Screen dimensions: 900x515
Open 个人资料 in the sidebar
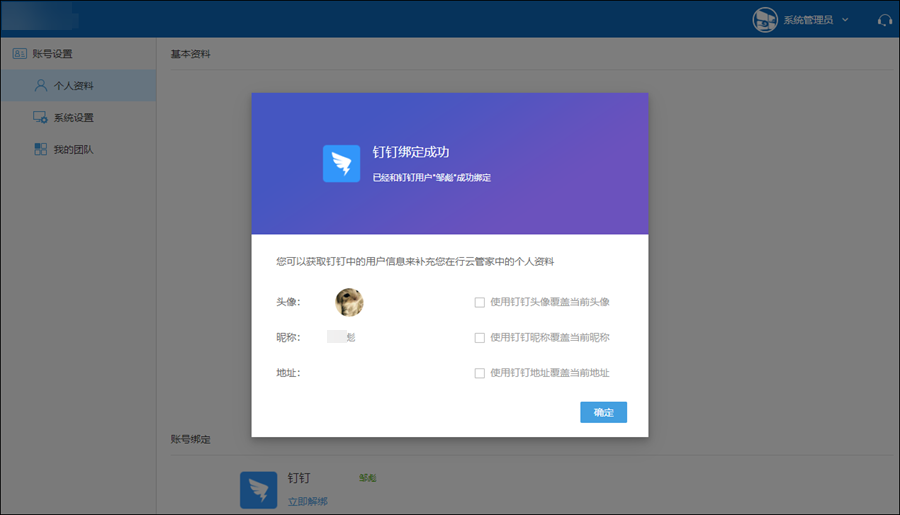pos(78,86)
